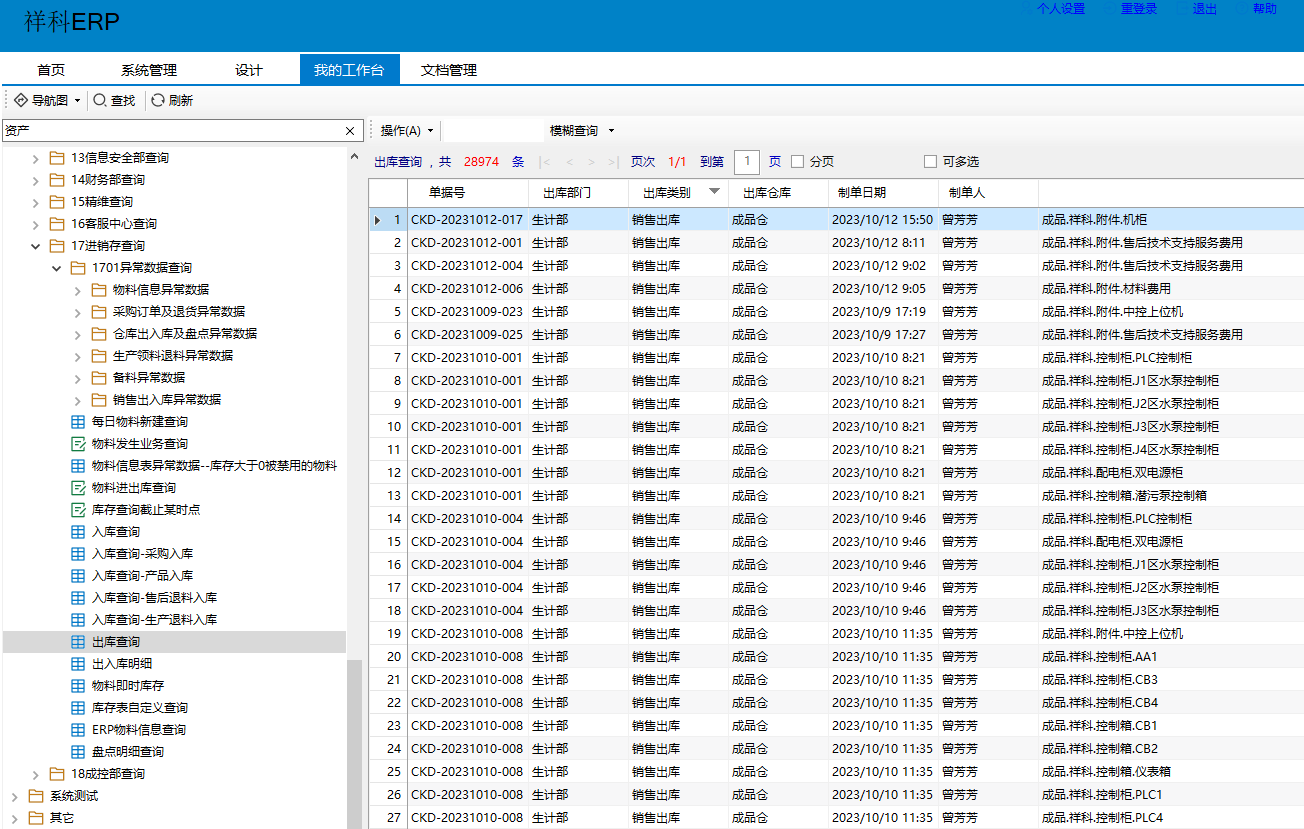Viewport: 1304px width, 829px height.
Task: Click the page number input field
Action: coord(746,162)
